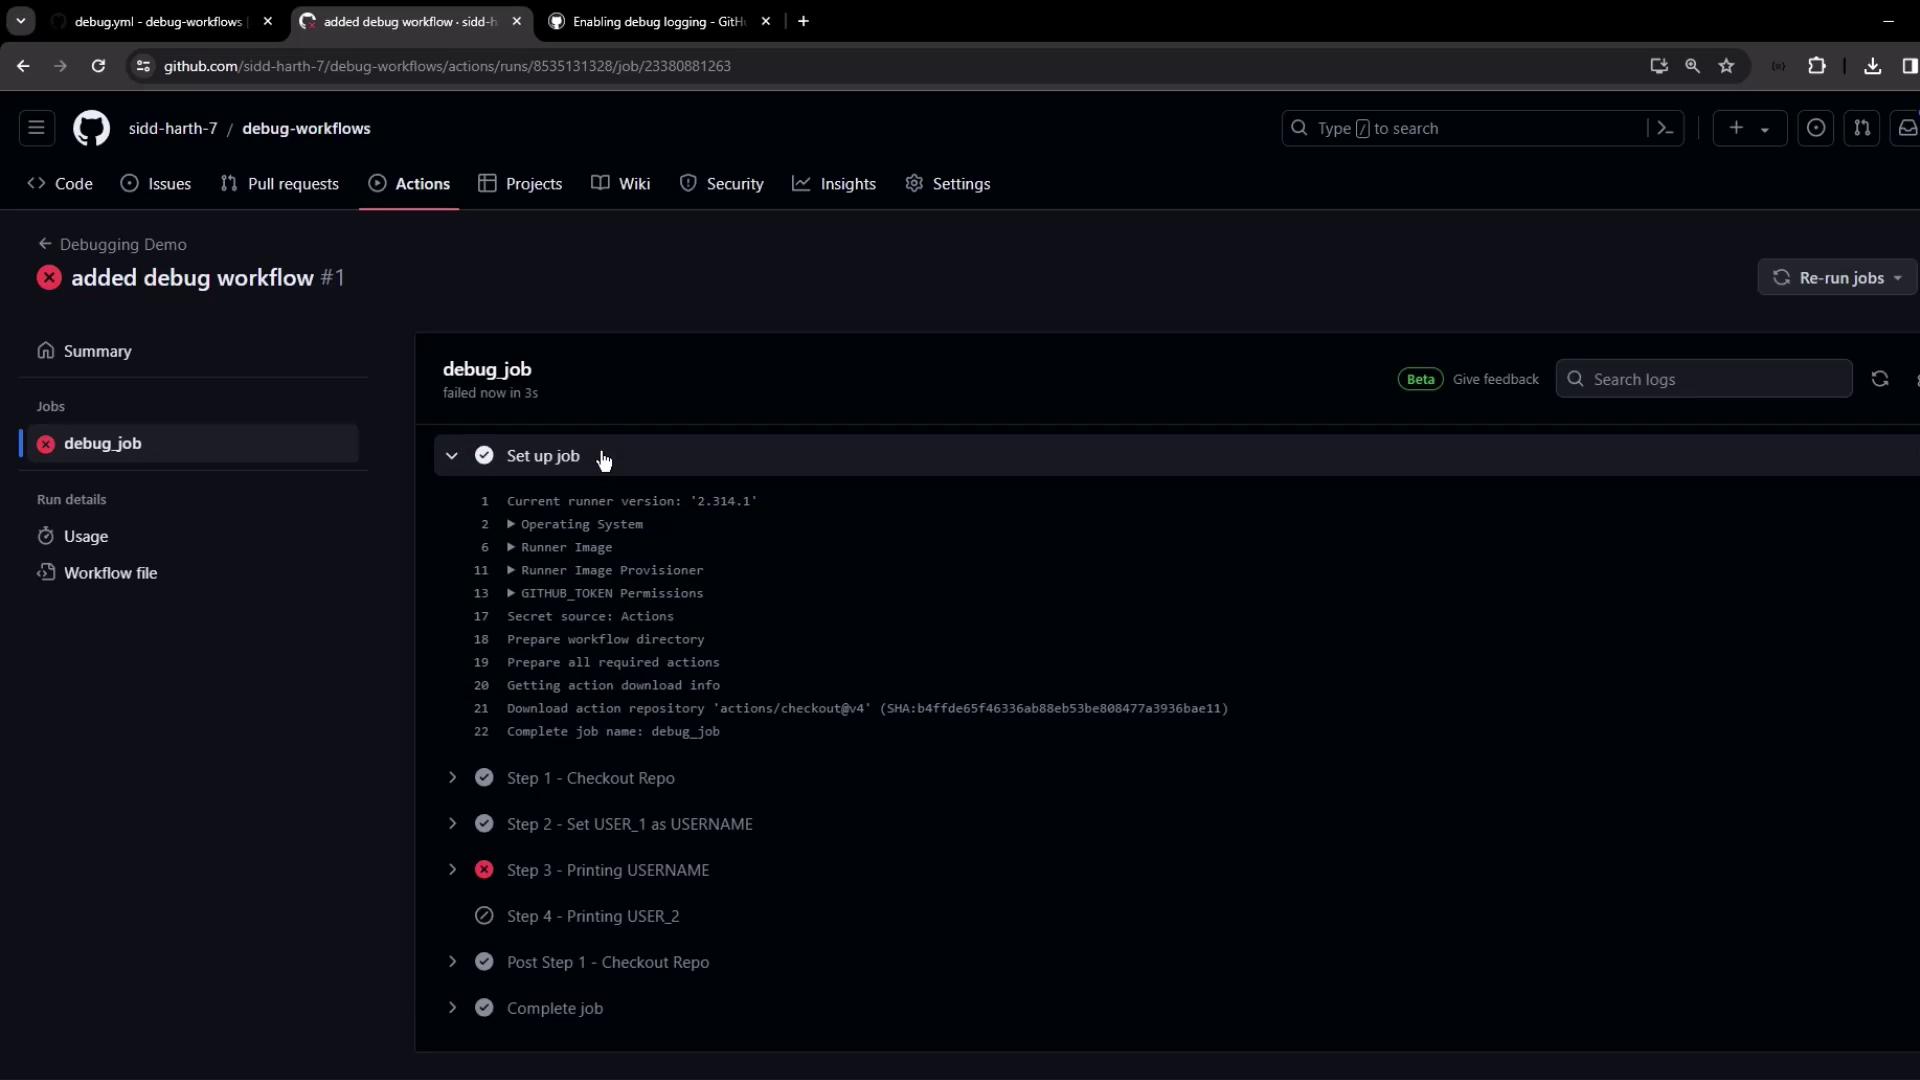The height and width of the screenshot is (1080, 1920).
Task: Open the Issues shortcut icon in header
Action: pos(1816,128)
